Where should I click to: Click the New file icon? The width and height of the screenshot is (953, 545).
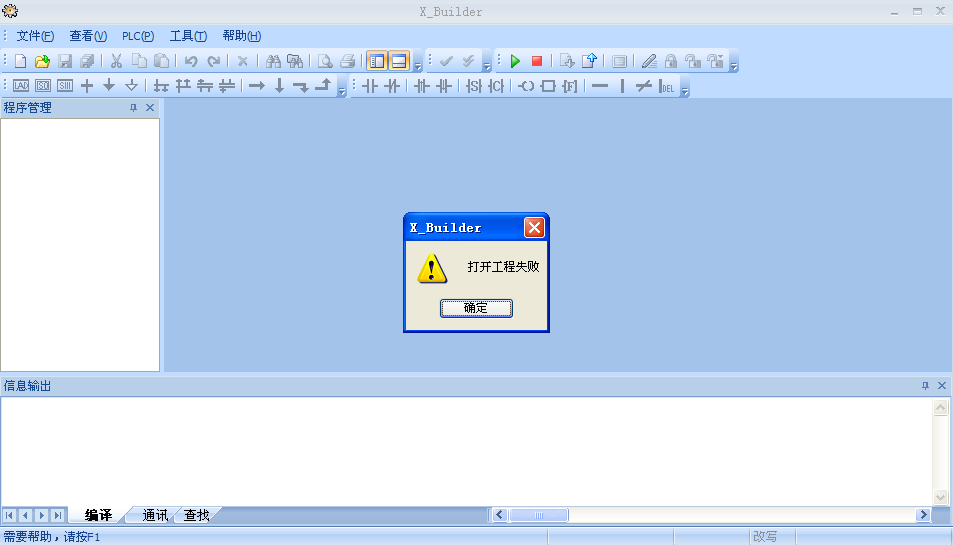(x=20, y=61)
